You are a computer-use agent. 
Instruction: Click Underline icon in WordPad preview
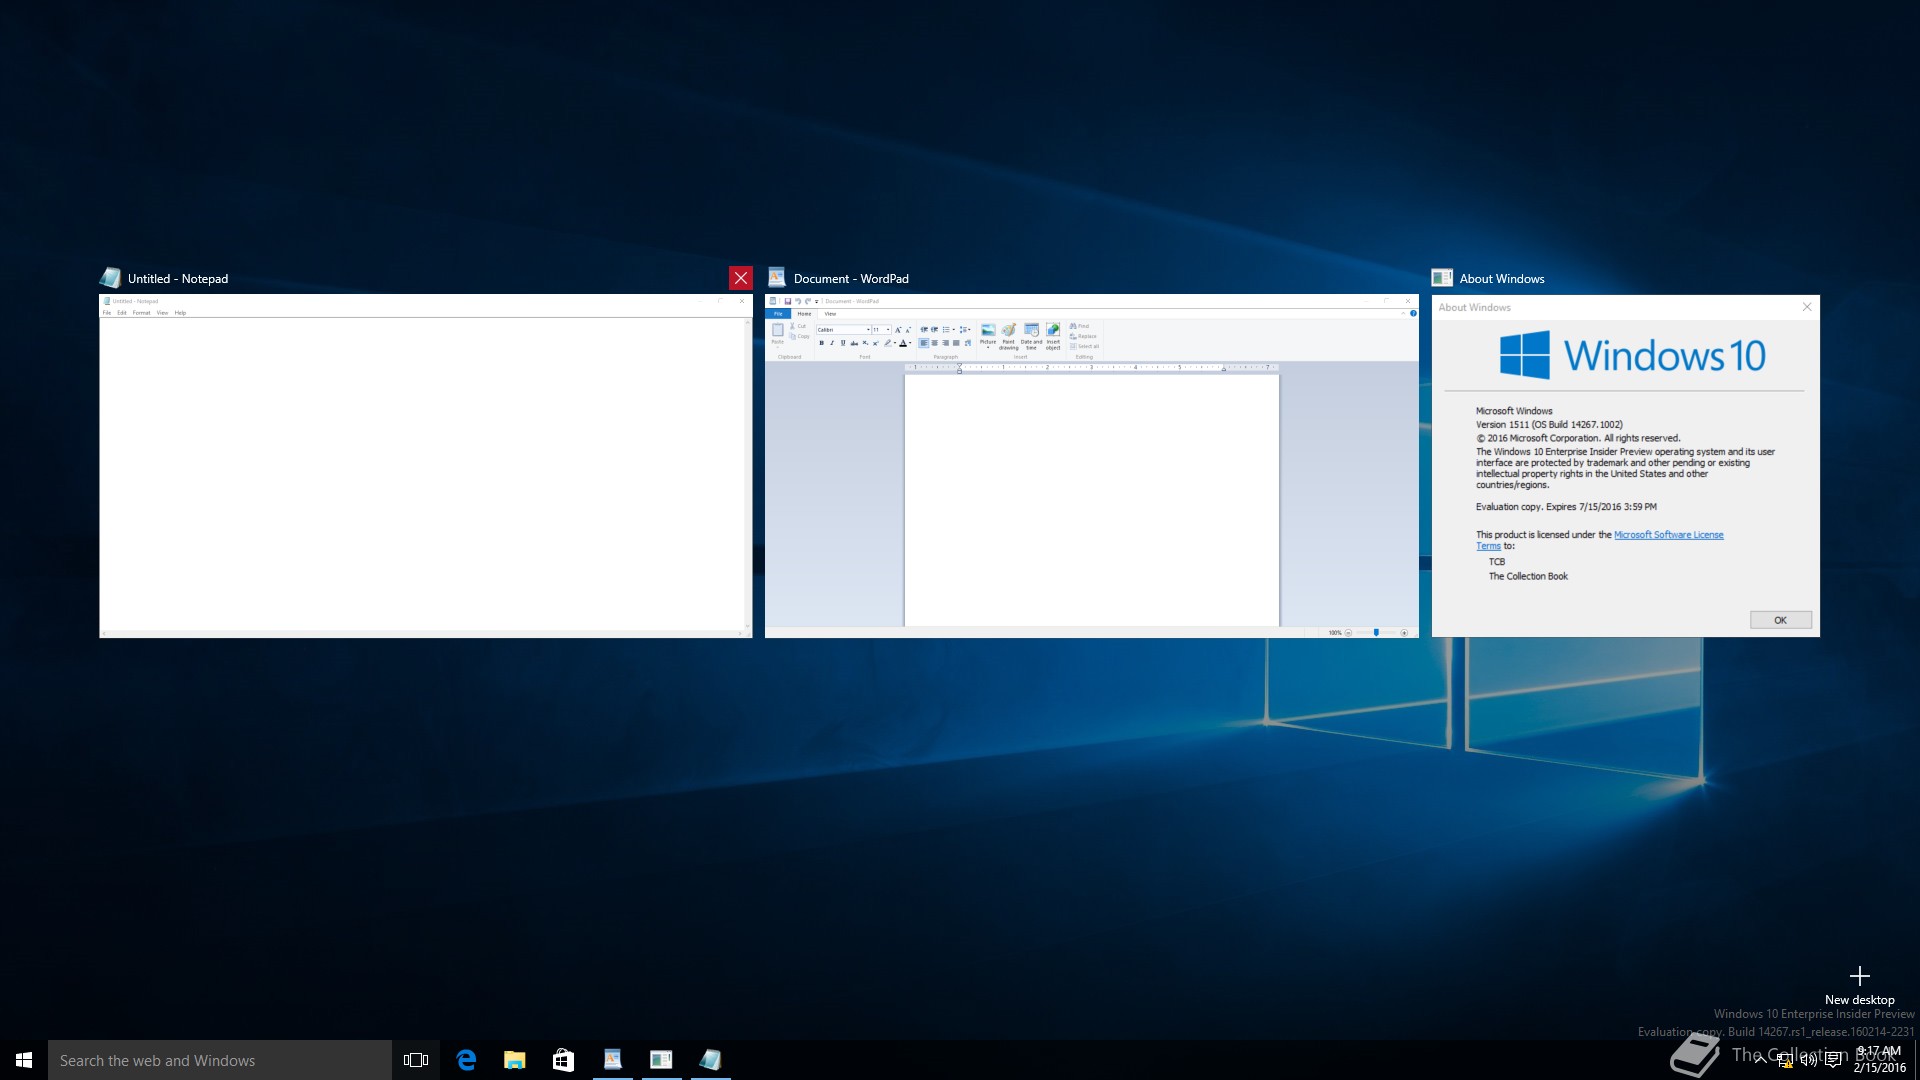843,343
